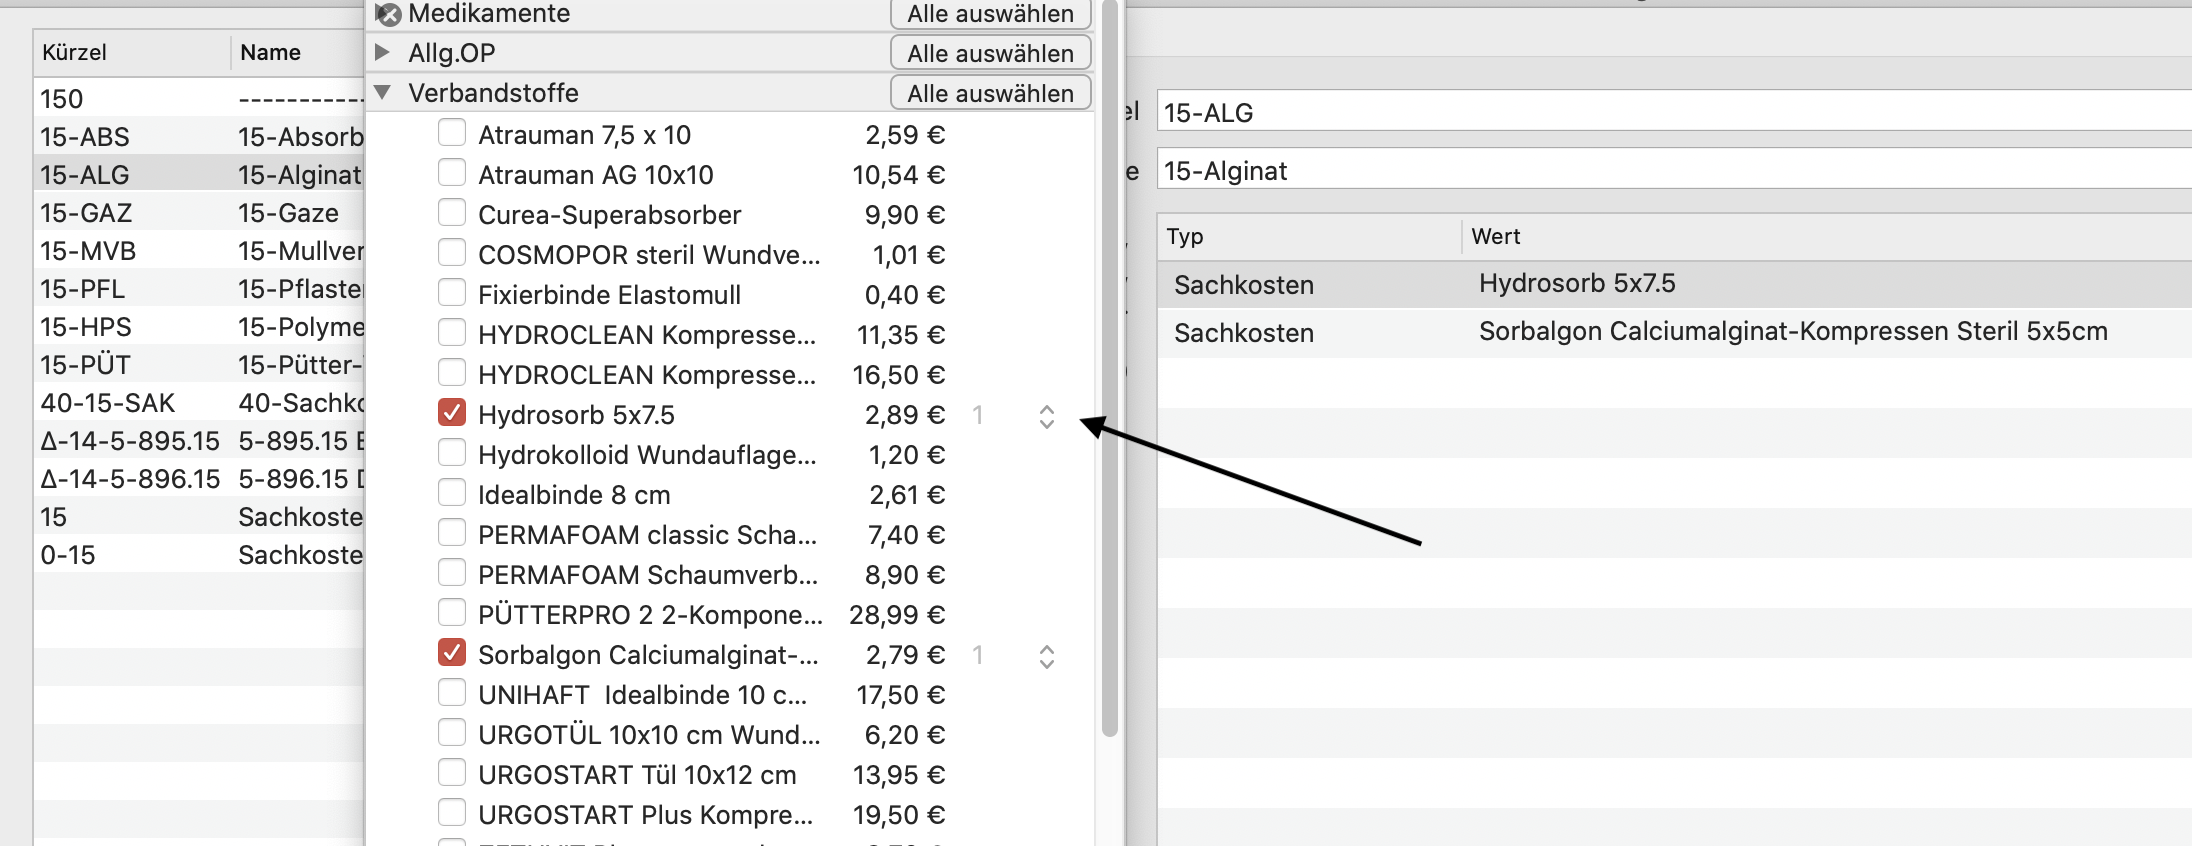Remove the Medikamente group via its x icon
The width and height of the screenshot is (2192, 846).
[x=389, y=14]
